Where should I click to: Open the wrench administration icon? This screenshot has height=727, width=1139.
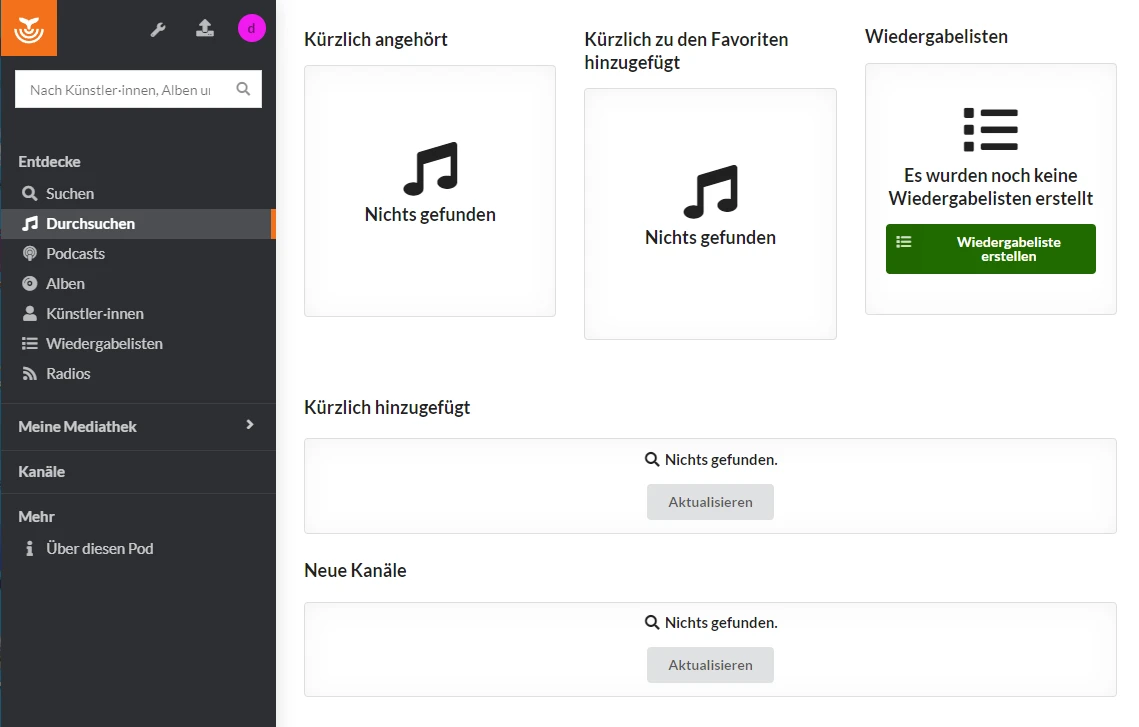[x=158, y=29]
